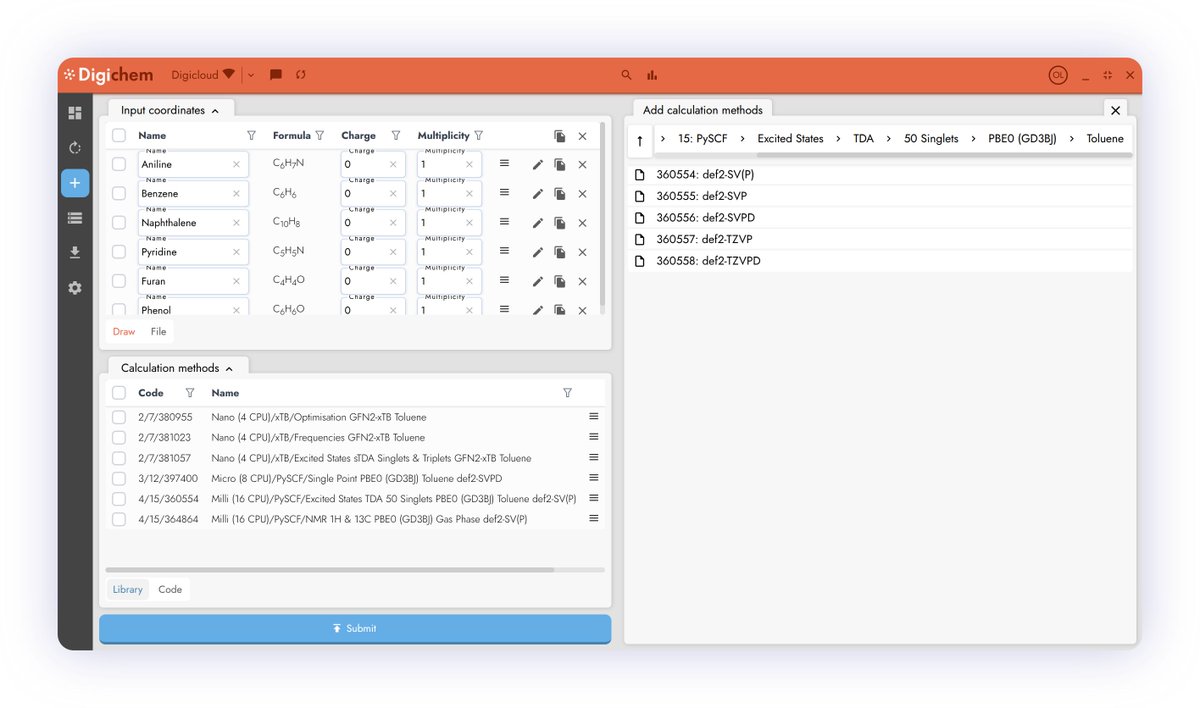1200x708 pixels.
Task: Tick the Aniline row checkbox
Action: pyautogui.click(x=119, y=164)
